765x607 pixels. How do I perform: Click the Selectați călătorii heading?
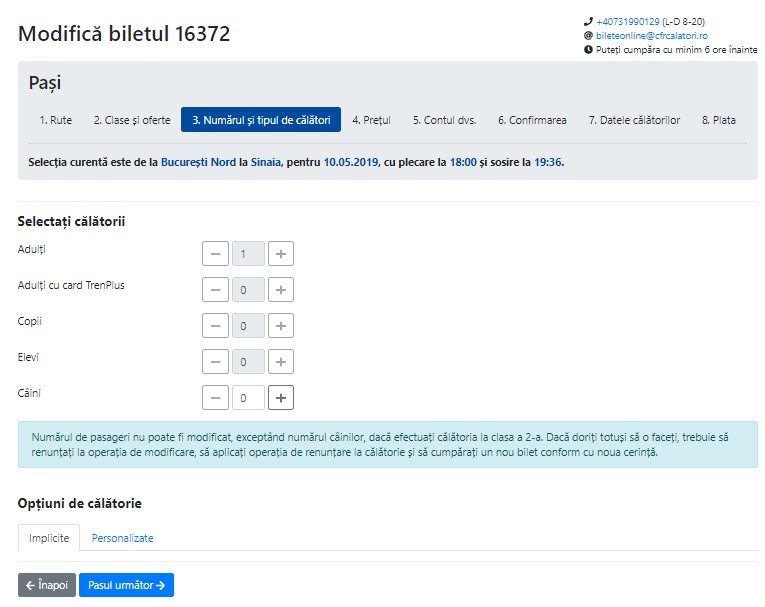[x=71, y=222]
